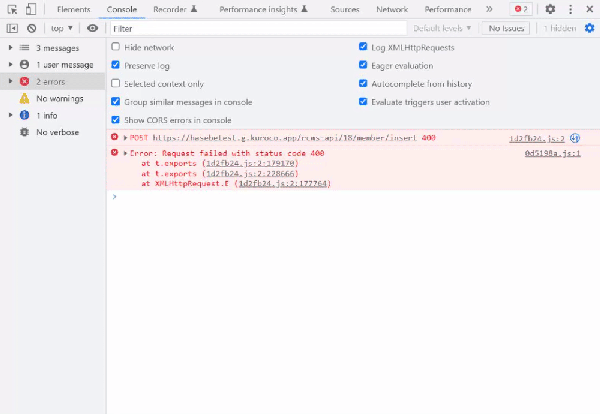The height and width of the screenshot is (414, 600).
Task: Switch to the Console tab
Action: 122,9
